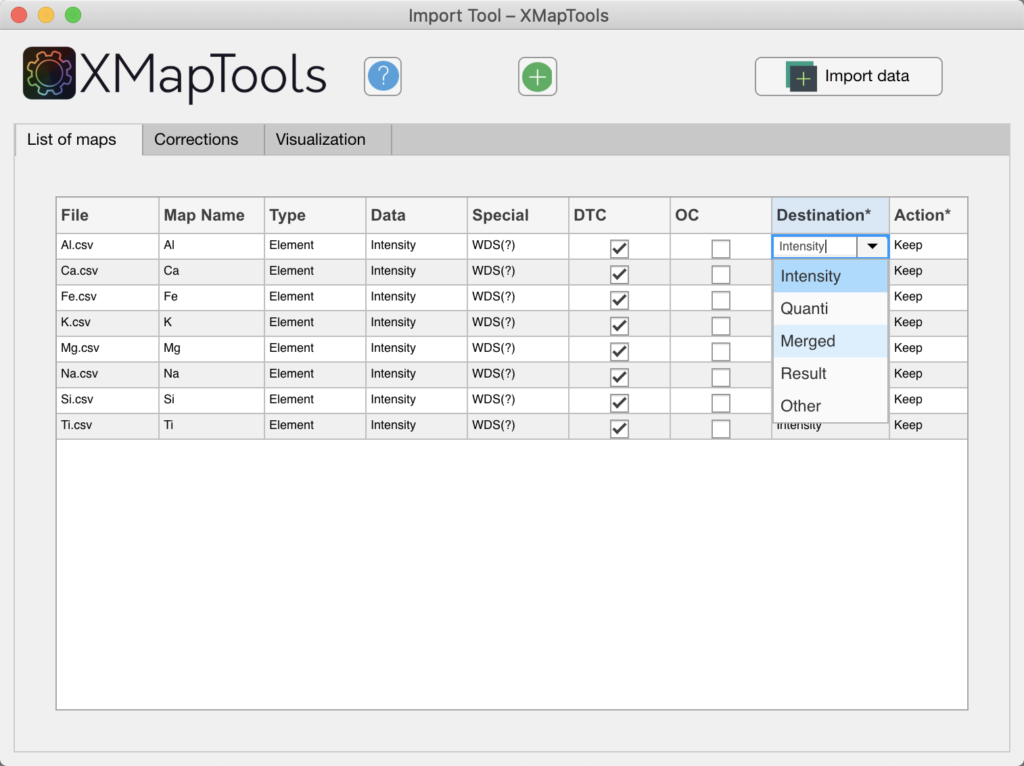This screenshot has height=766, width=1024.
Task: Select the Si.csv file name cell
Action: (x=108, y=400)
